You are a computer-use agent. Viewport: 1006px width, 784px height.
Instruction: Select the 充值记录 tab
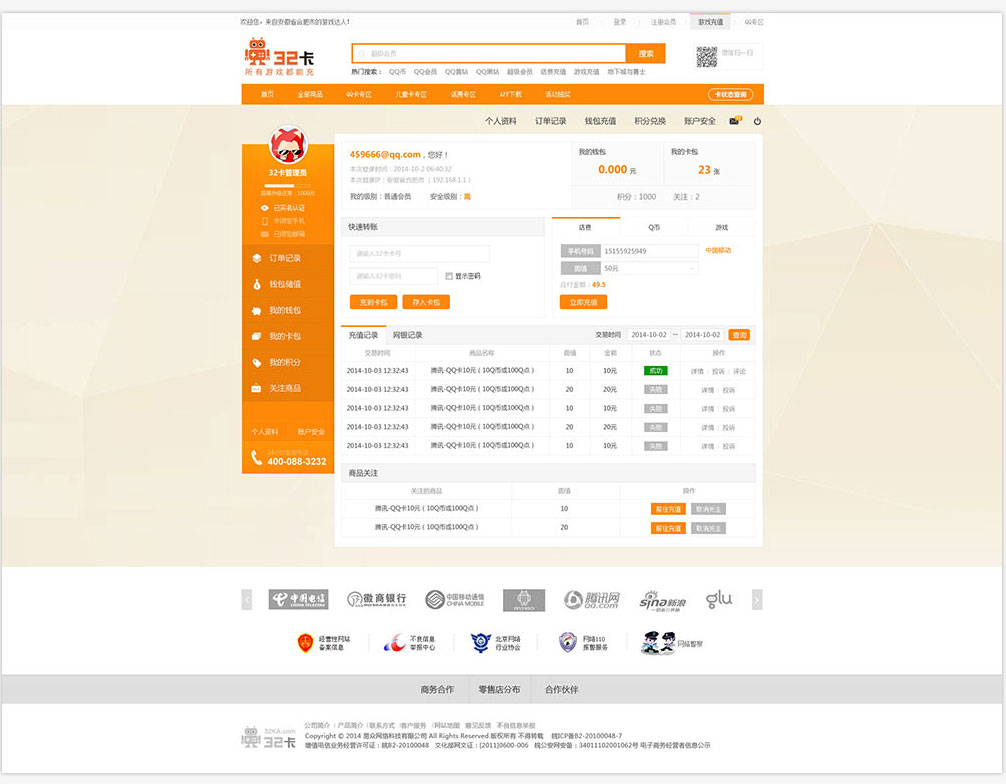click(x=363, y=335)
